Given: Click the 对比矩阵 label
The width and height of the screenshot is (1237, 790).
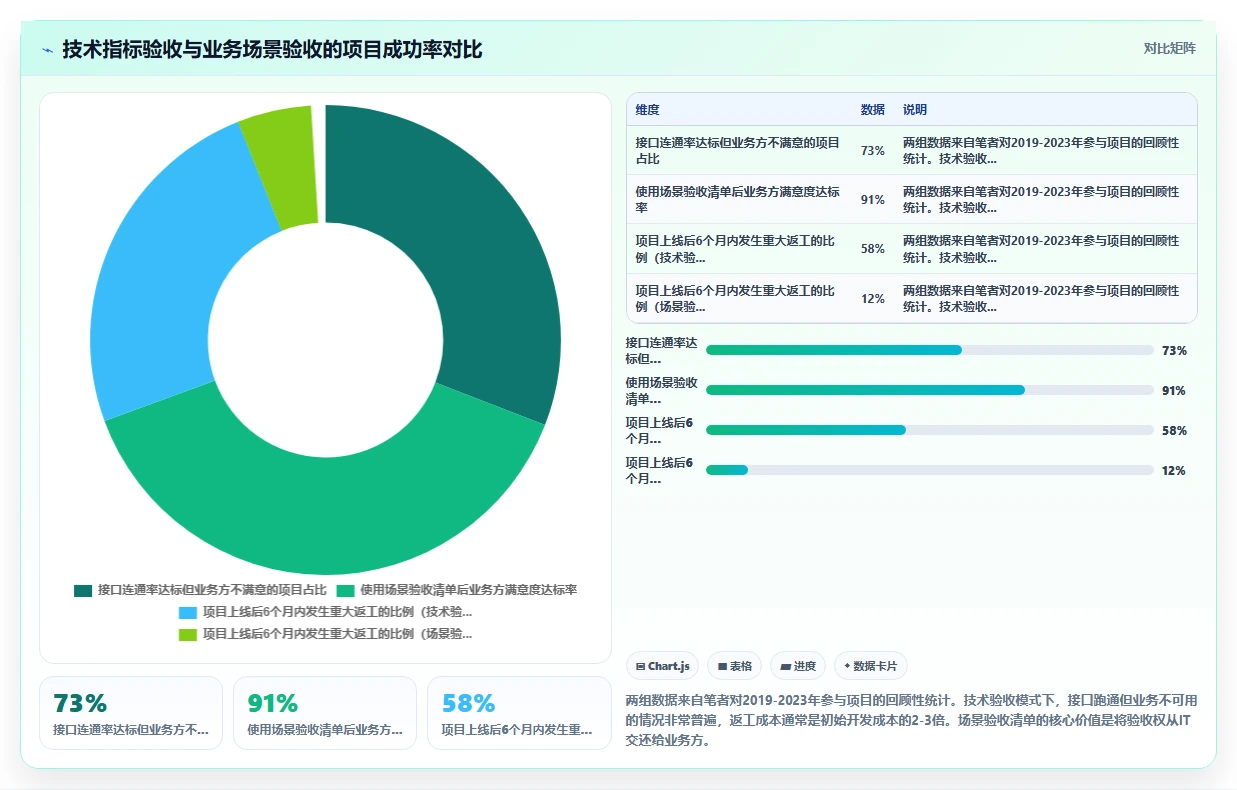Looking at the screenshot, I should (1169, 48).
